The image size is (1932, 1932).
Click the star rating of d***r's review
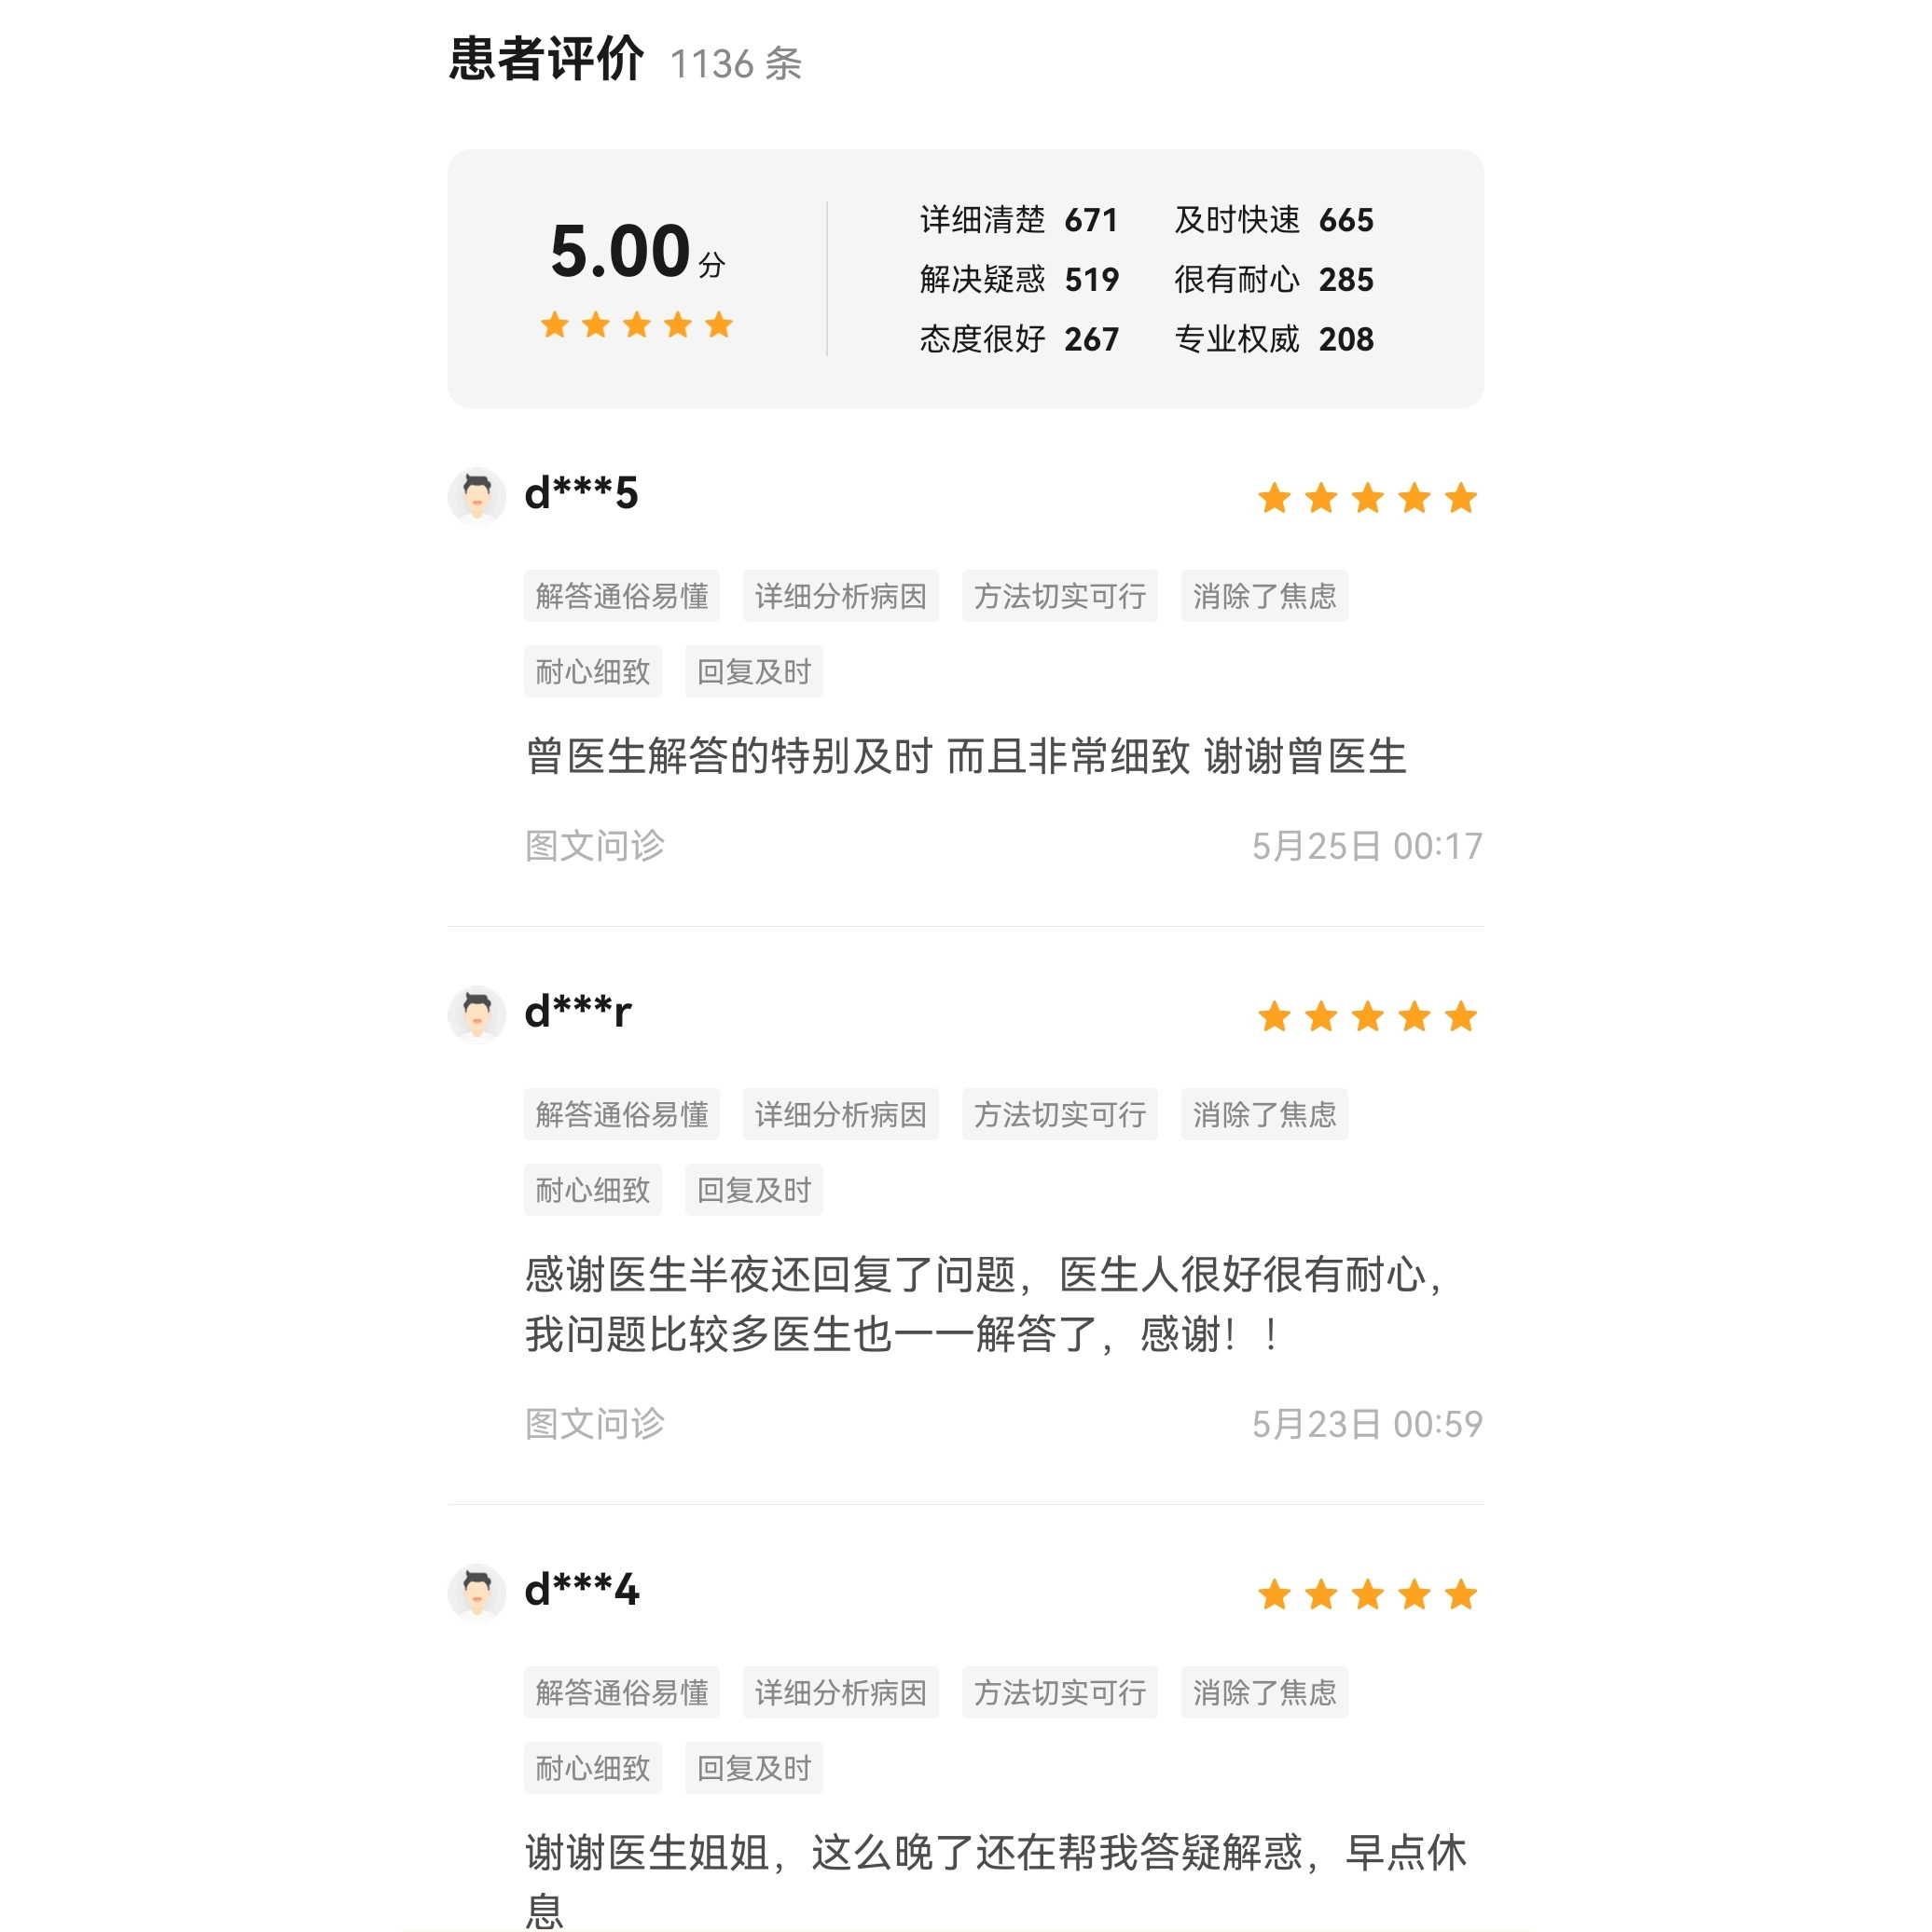tap(1367, 1016)
